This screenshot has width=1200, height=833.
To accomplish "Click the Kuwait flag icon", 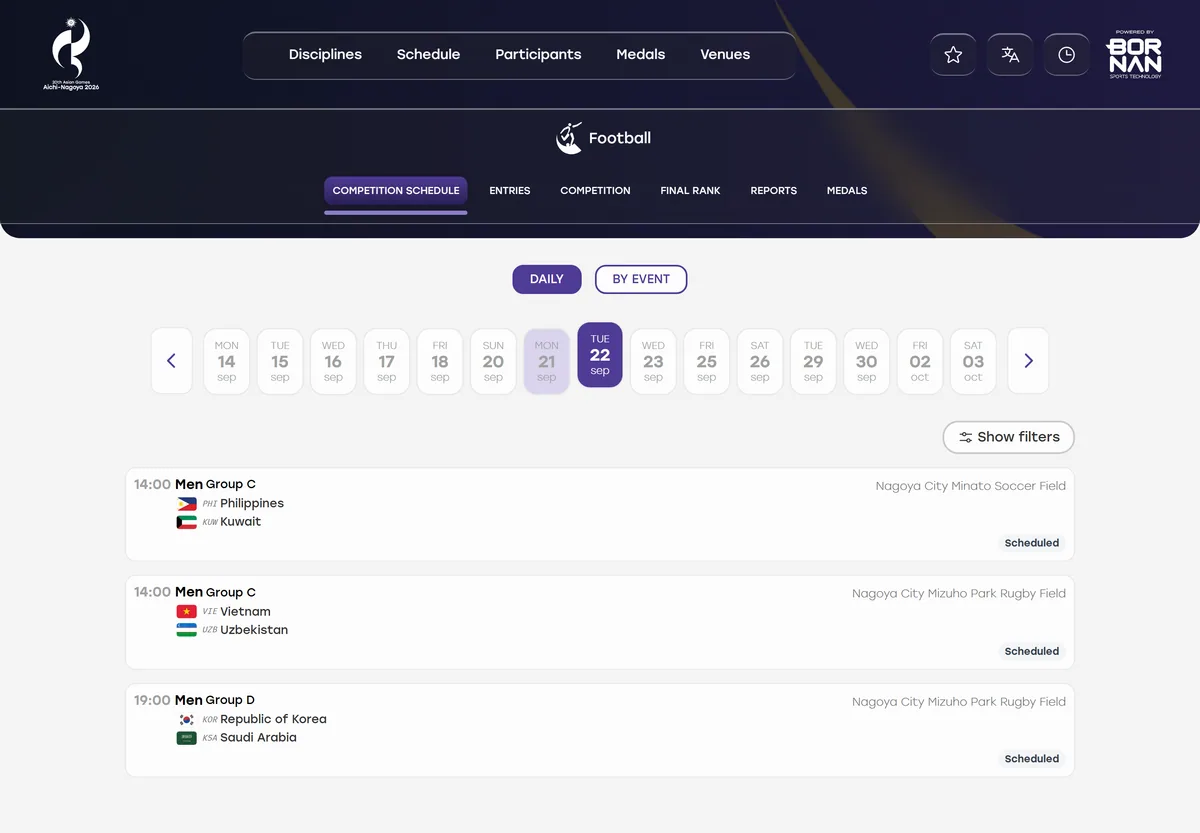I will (186, 522).
